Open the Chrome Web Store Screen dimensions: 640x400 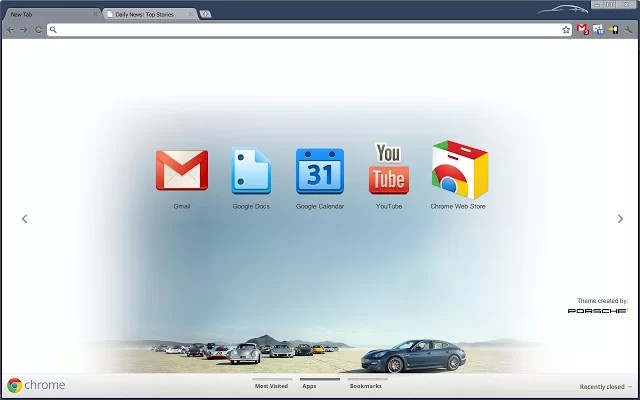(x=458, y=171)
